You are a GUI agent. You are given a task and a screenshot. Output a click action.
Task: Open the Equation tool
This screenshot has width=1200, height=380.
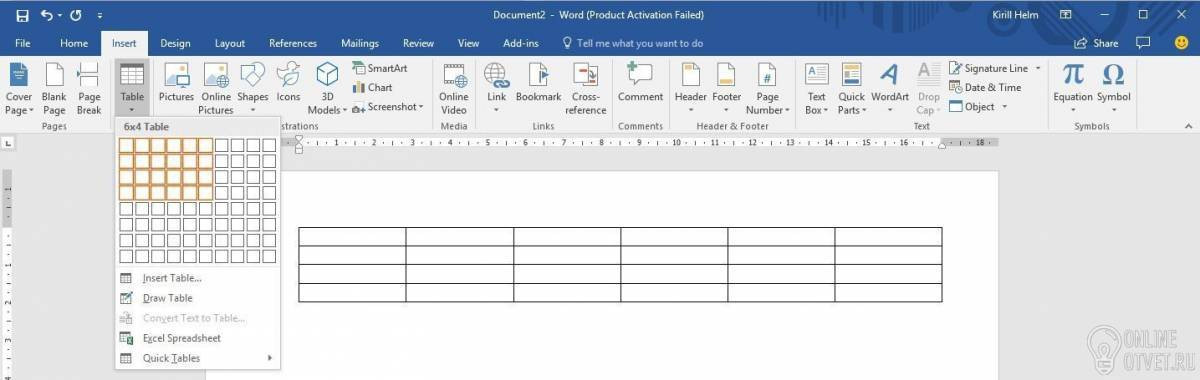tap(1072, 89)
